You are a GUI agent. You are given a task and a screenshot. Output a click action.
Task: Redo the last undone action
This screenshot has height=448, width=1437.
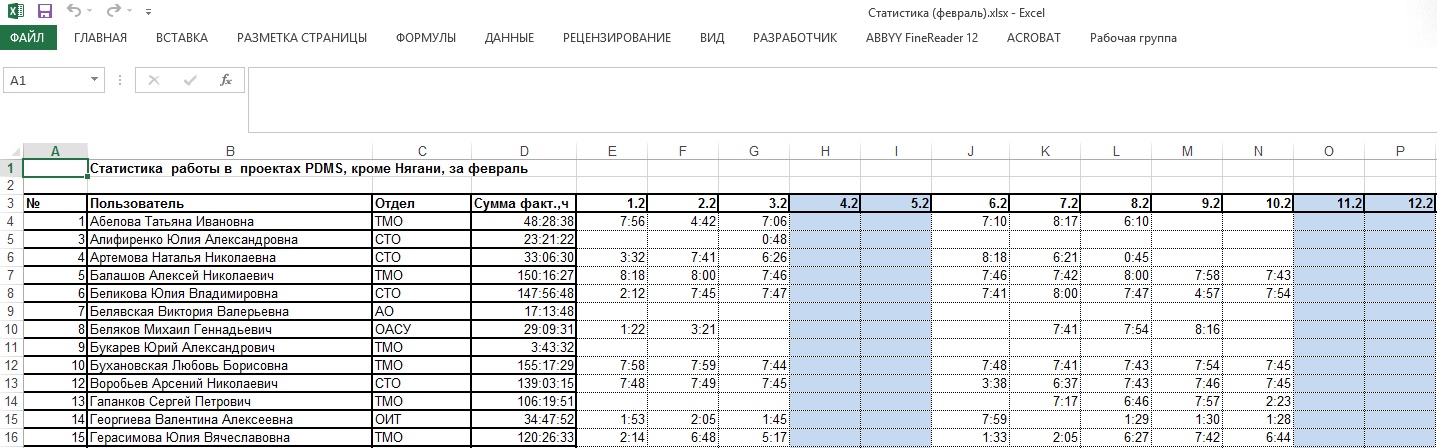[112, 11]
